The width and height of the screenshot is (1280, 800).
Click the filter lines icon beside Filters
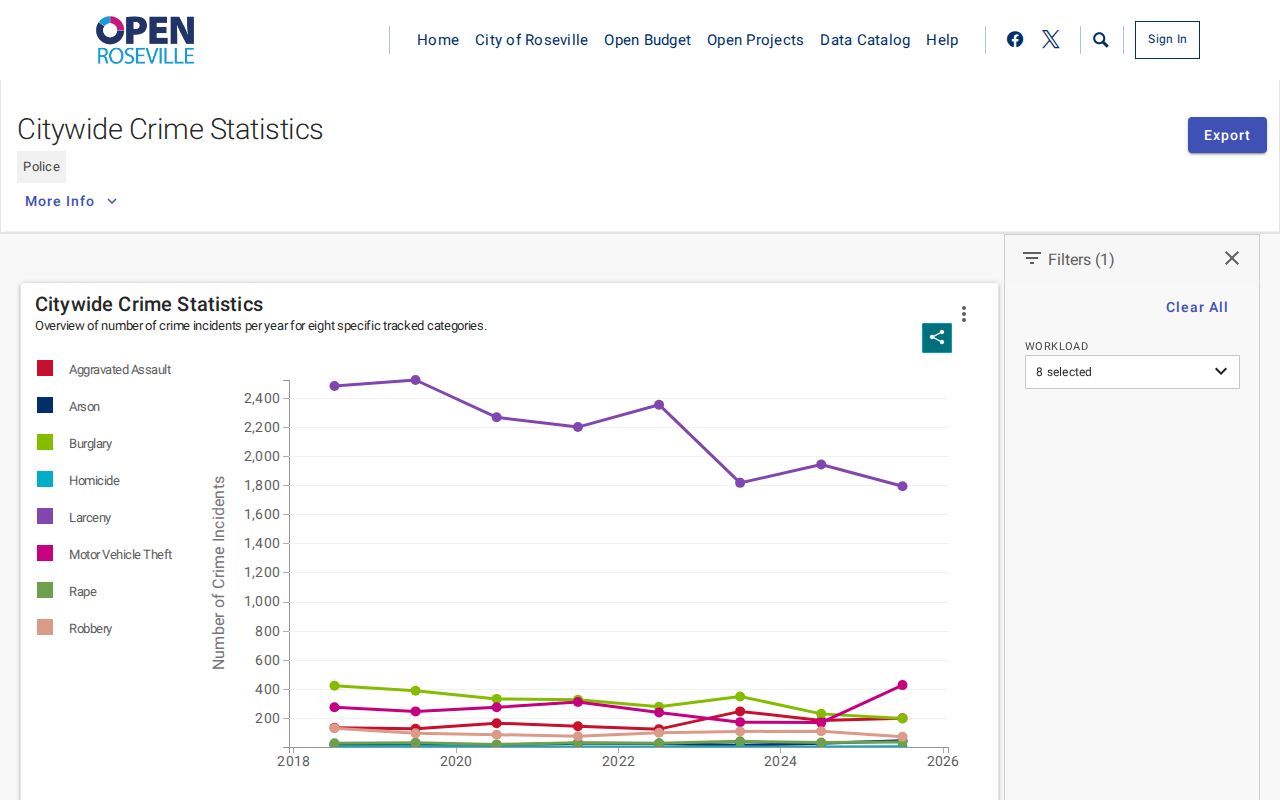[1032, 258]
